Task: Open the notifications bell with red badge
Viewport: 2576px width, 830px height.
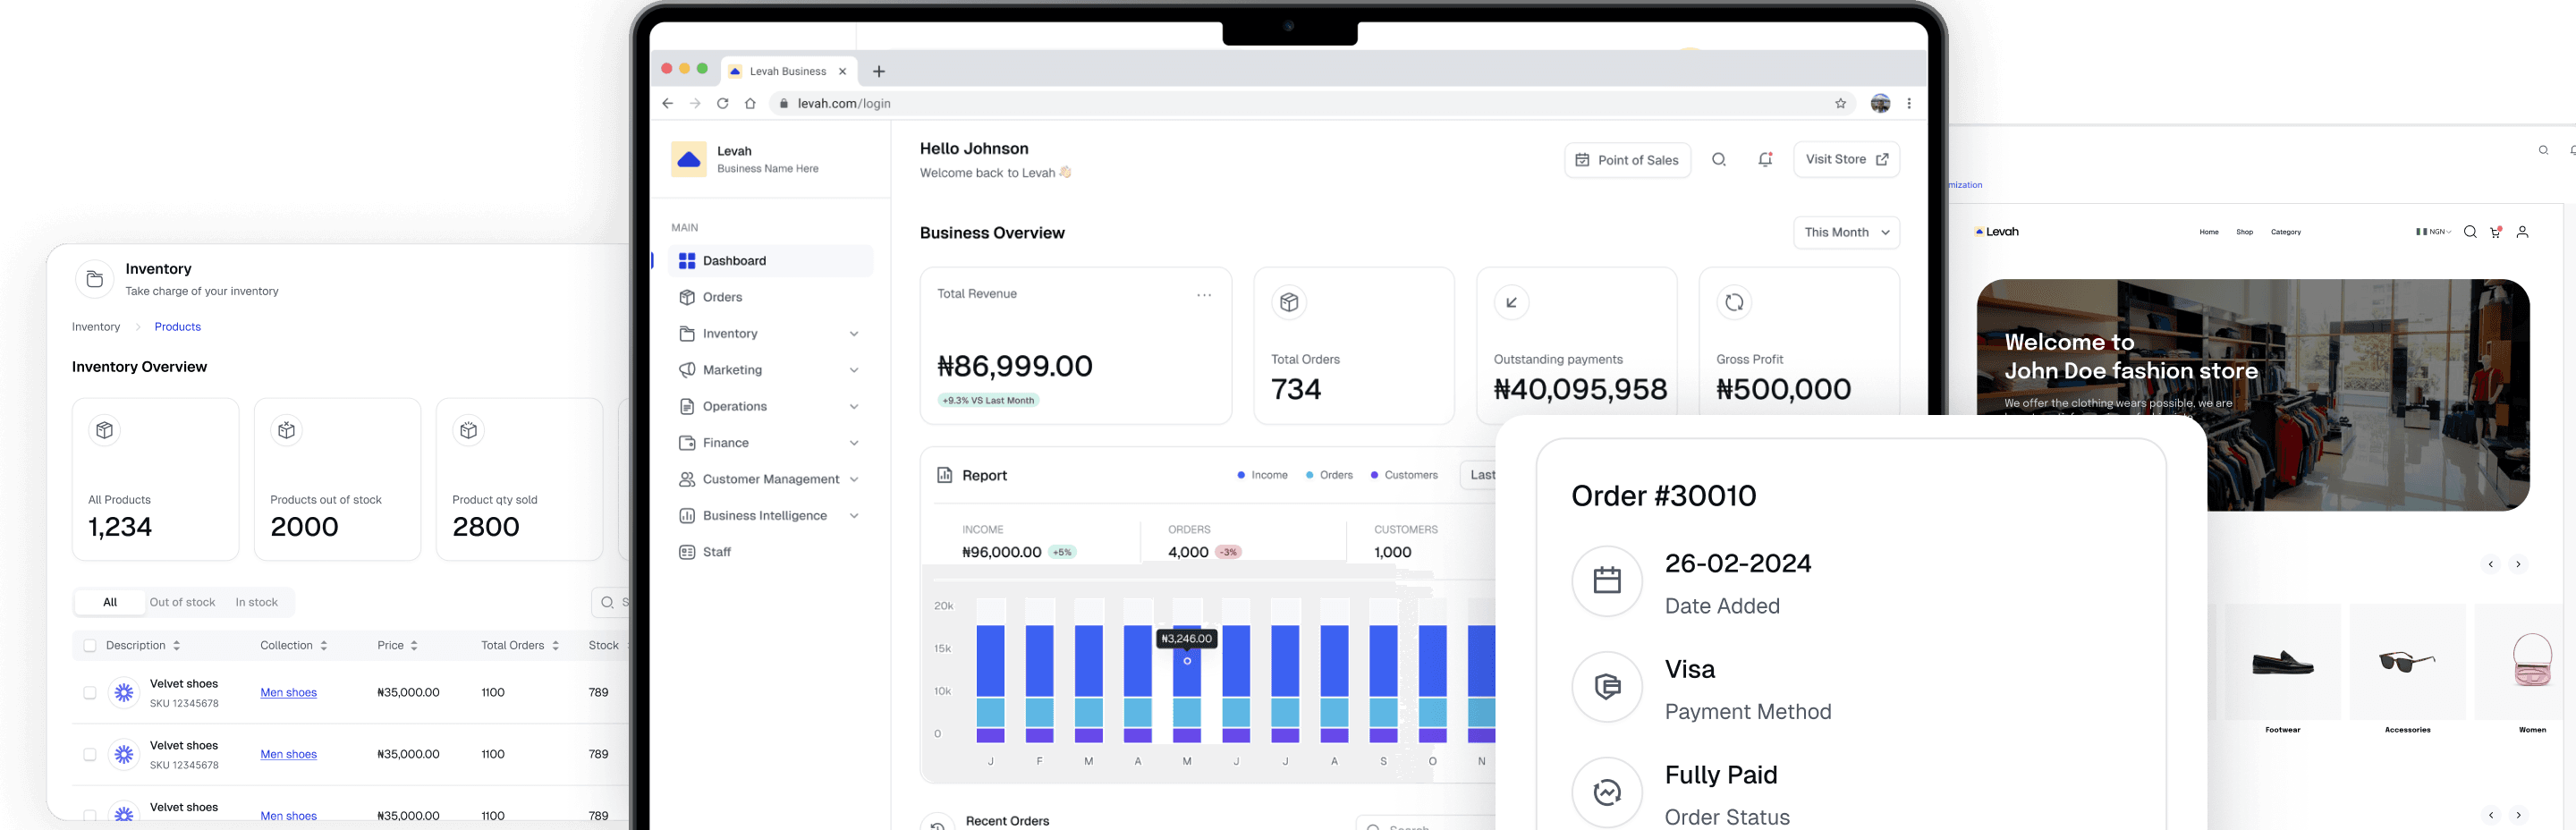Action: point(1766,159)
